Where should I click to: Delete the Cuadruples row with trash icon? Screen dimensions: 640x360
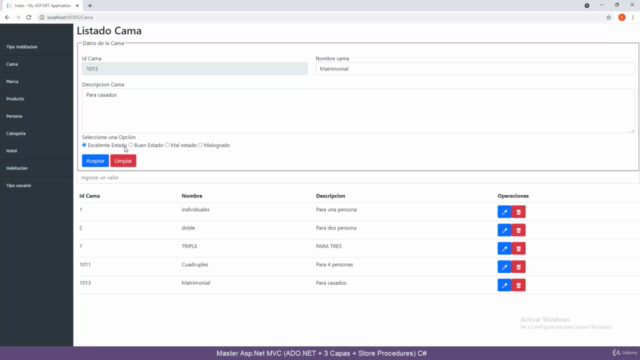pyautogui.click(x=519, y=267)
